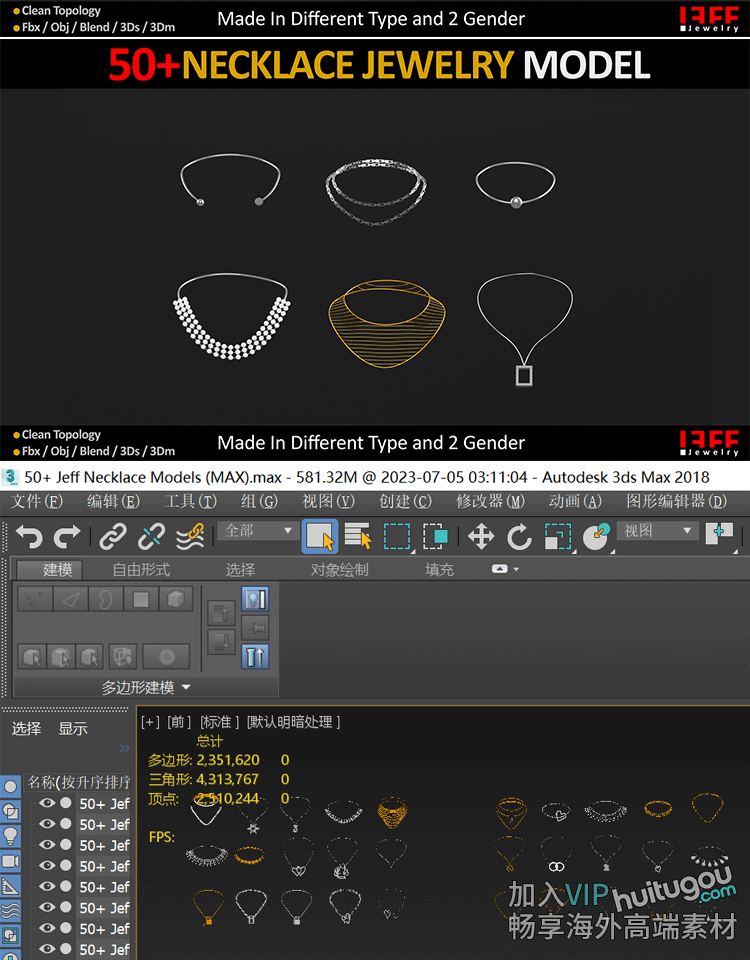The image size is (750, 960).
Task: Toggle the blue arrows button below Pin Stack
Action: click(255, 657)
